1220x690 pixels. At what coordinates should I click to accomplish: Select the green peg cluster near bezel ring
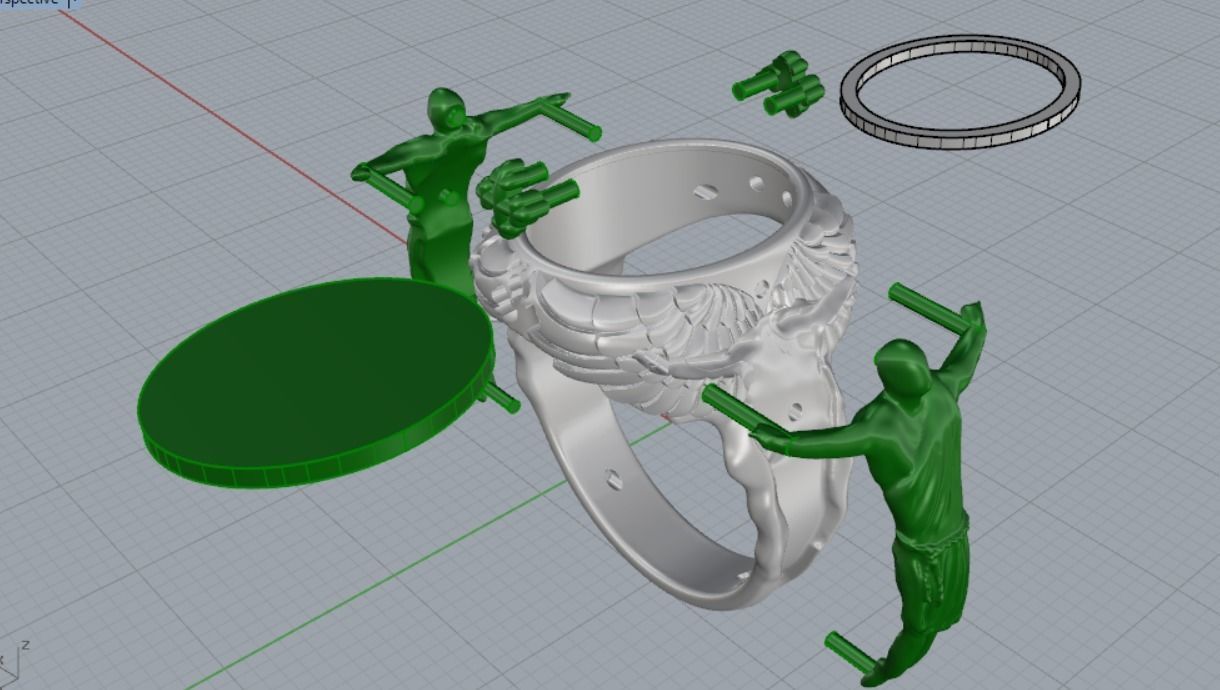(780, 85)
